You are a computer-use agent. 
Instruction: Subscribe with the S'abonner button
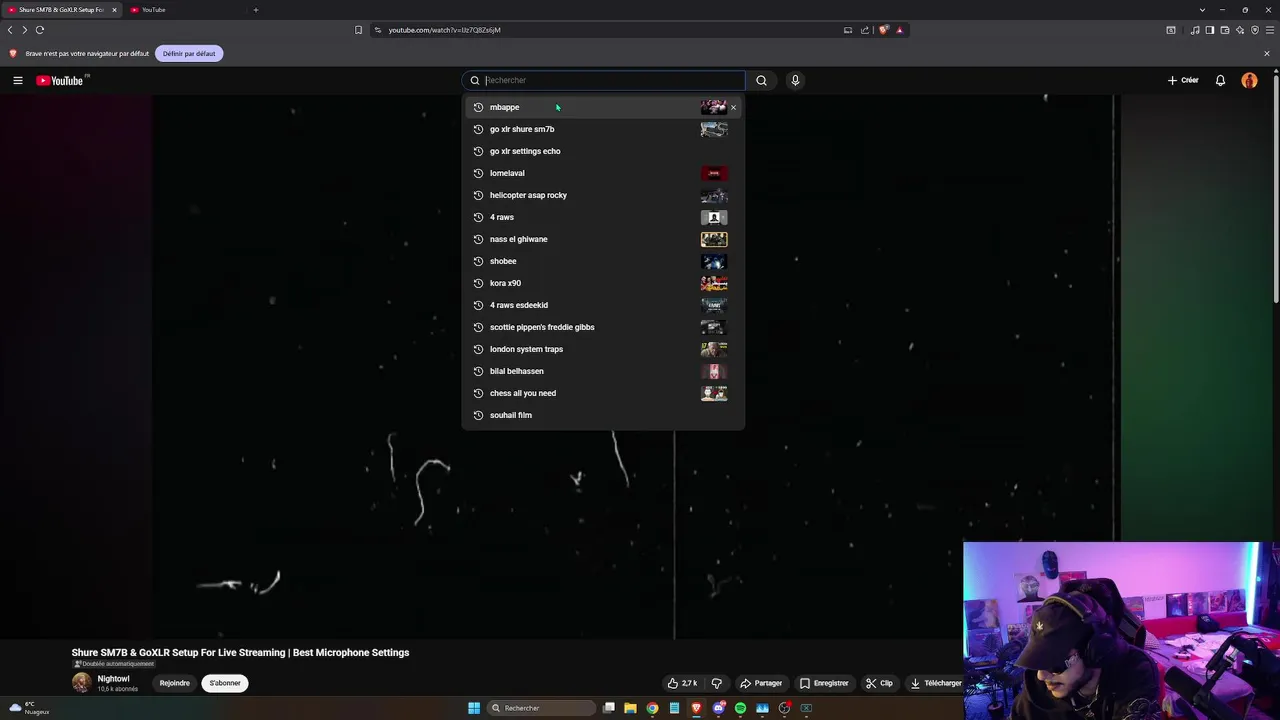pos(225,683)
